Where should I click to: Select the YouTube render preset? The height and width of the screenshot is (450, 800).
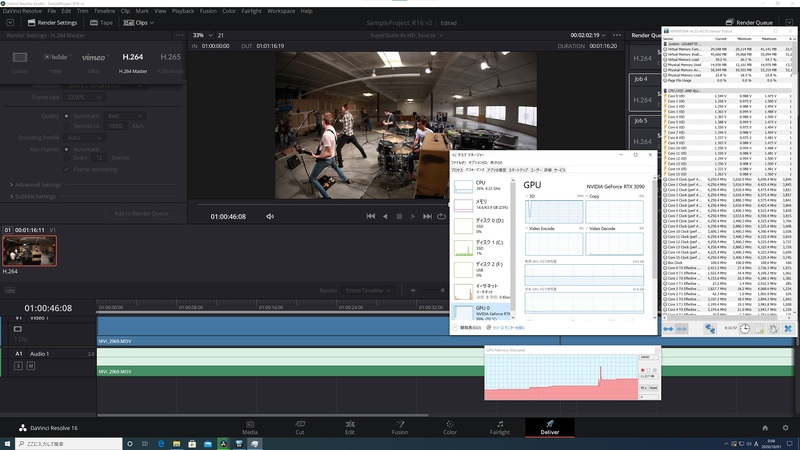(56, 62)
